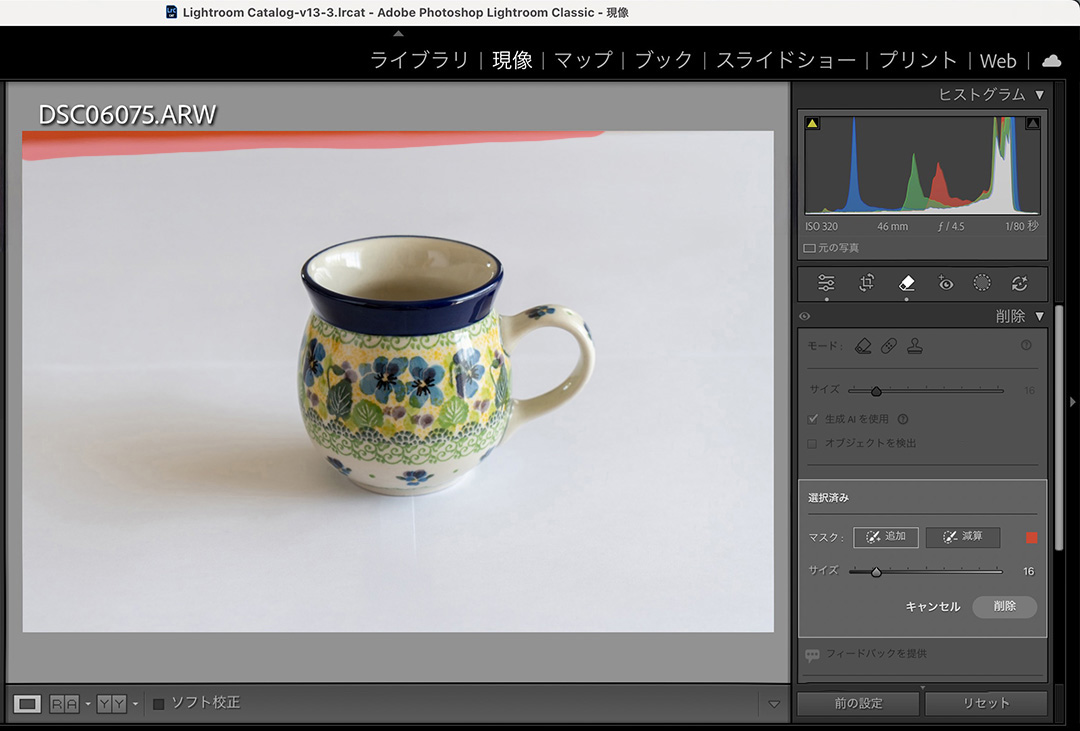Viewport: 1080px width, 731px height.
Task: Click the info icon beside 生成 AI を使用
Action: tap(903, 419)
